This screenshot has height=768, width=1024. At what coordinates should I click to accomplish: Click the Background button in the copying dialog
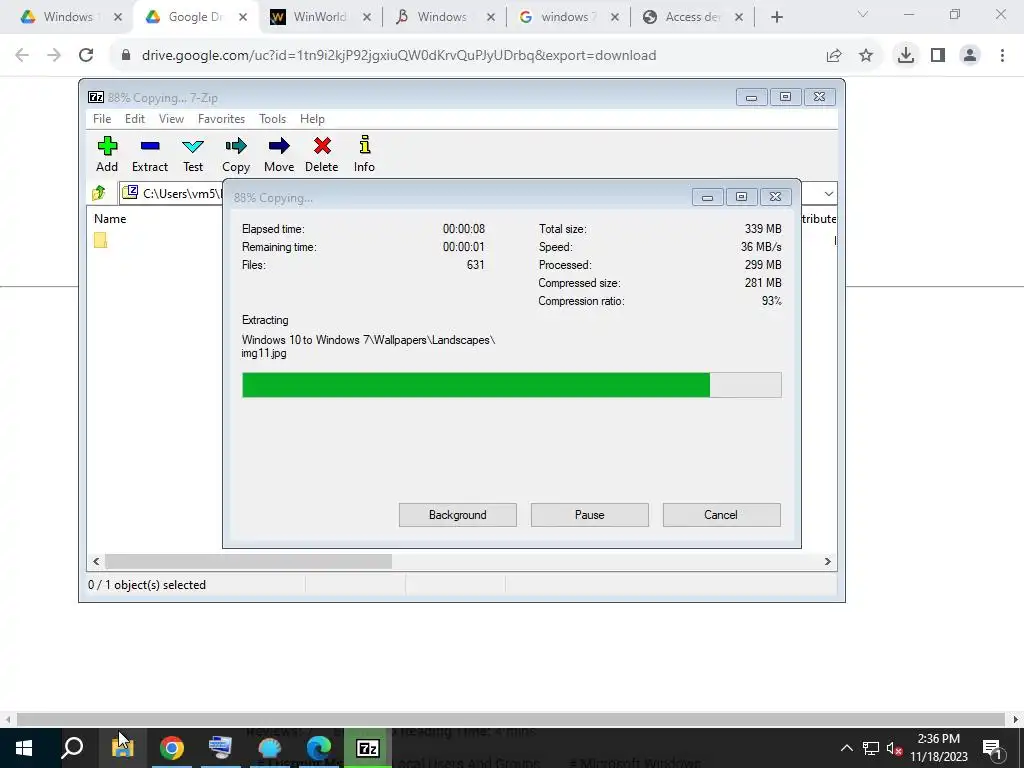coord(458,515)
